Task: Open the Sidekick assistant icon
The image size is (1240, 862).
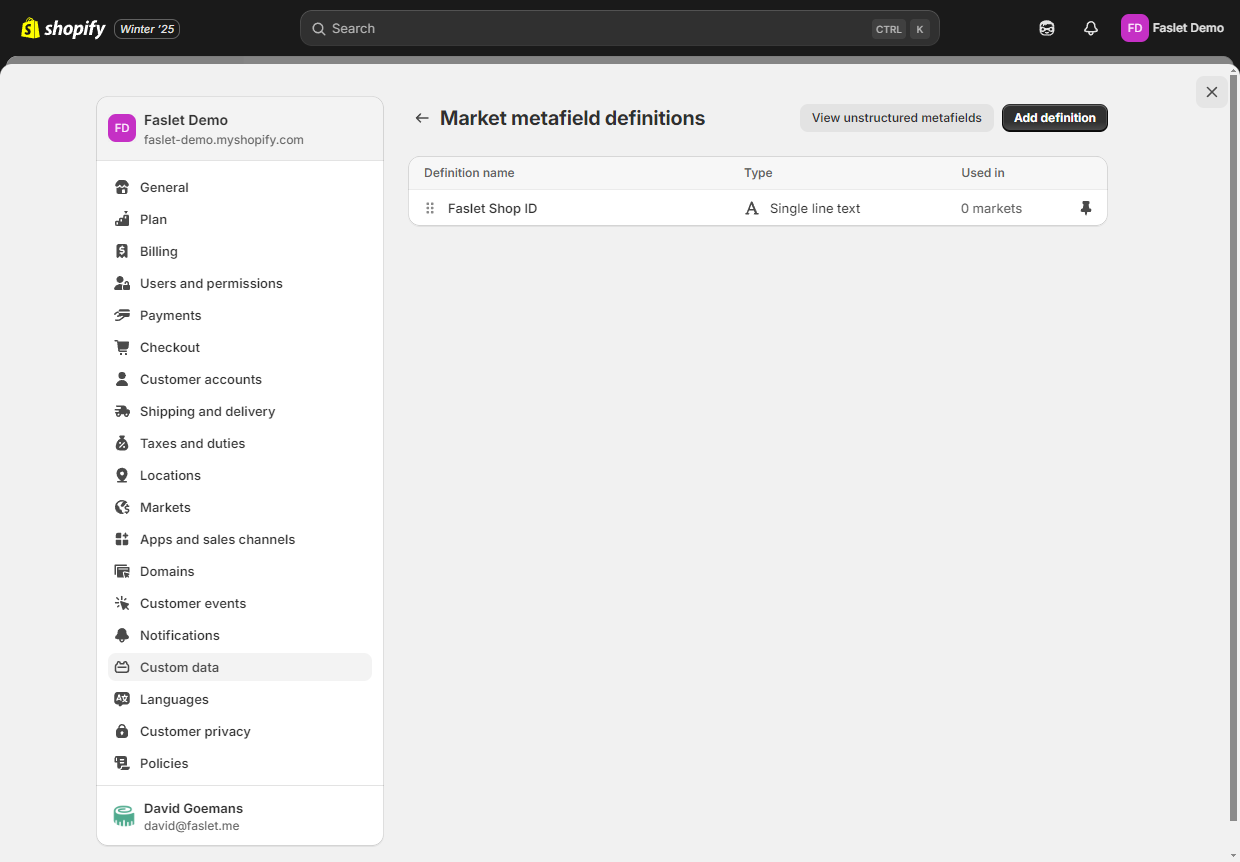Action: 1047,28
